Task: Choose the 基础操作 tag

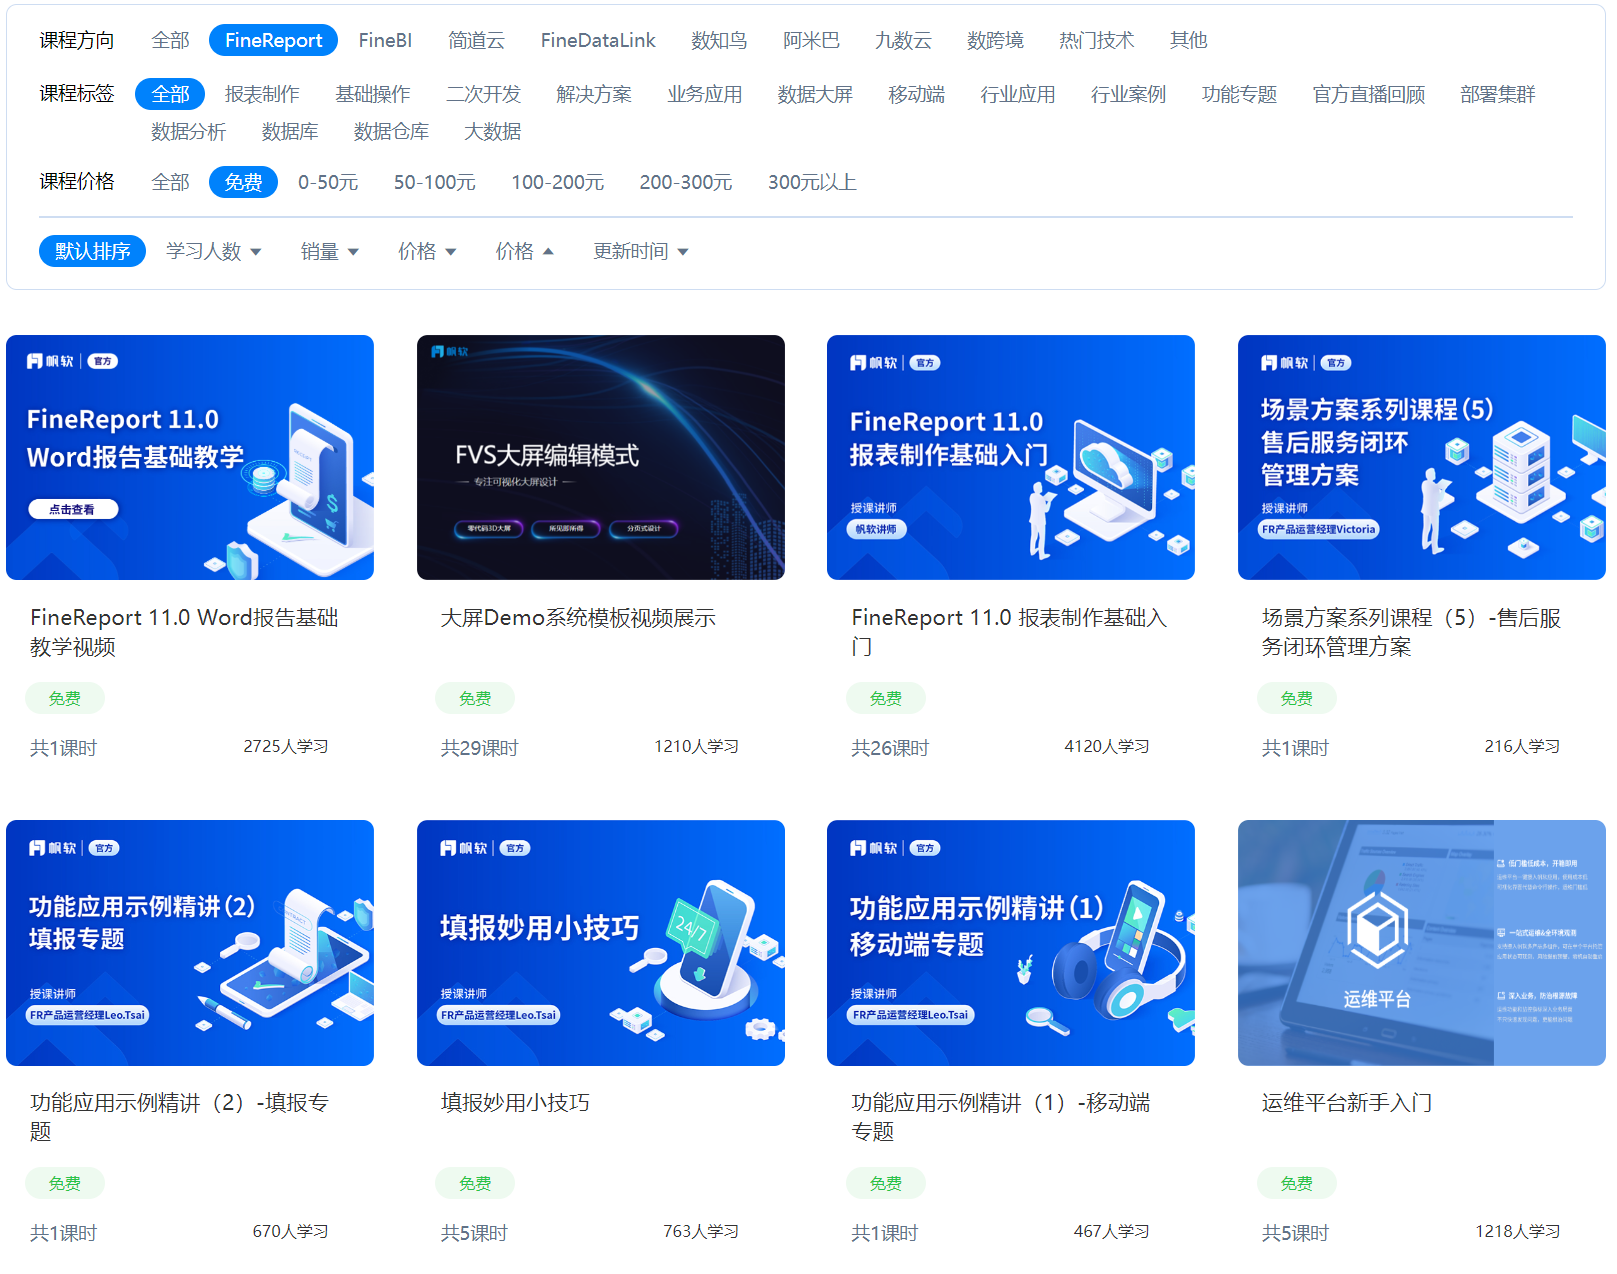Action: pyautogui.click(x=373, y=94)
